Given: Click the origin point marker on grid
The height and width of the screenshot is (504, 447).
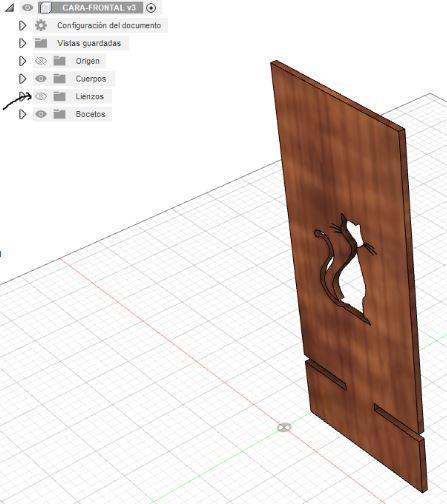Looking at the screenshot, I should pos(284,427).
